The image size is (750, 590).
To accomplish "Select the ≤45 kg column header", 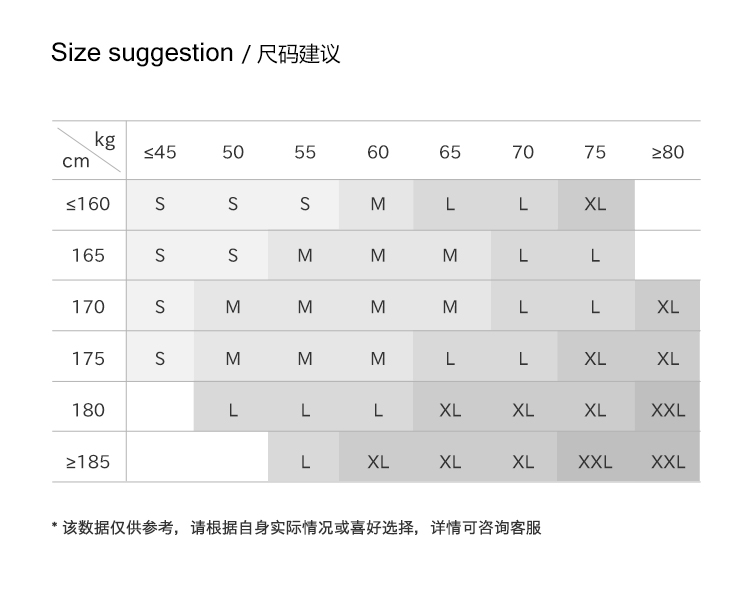I will click(160, 152).
